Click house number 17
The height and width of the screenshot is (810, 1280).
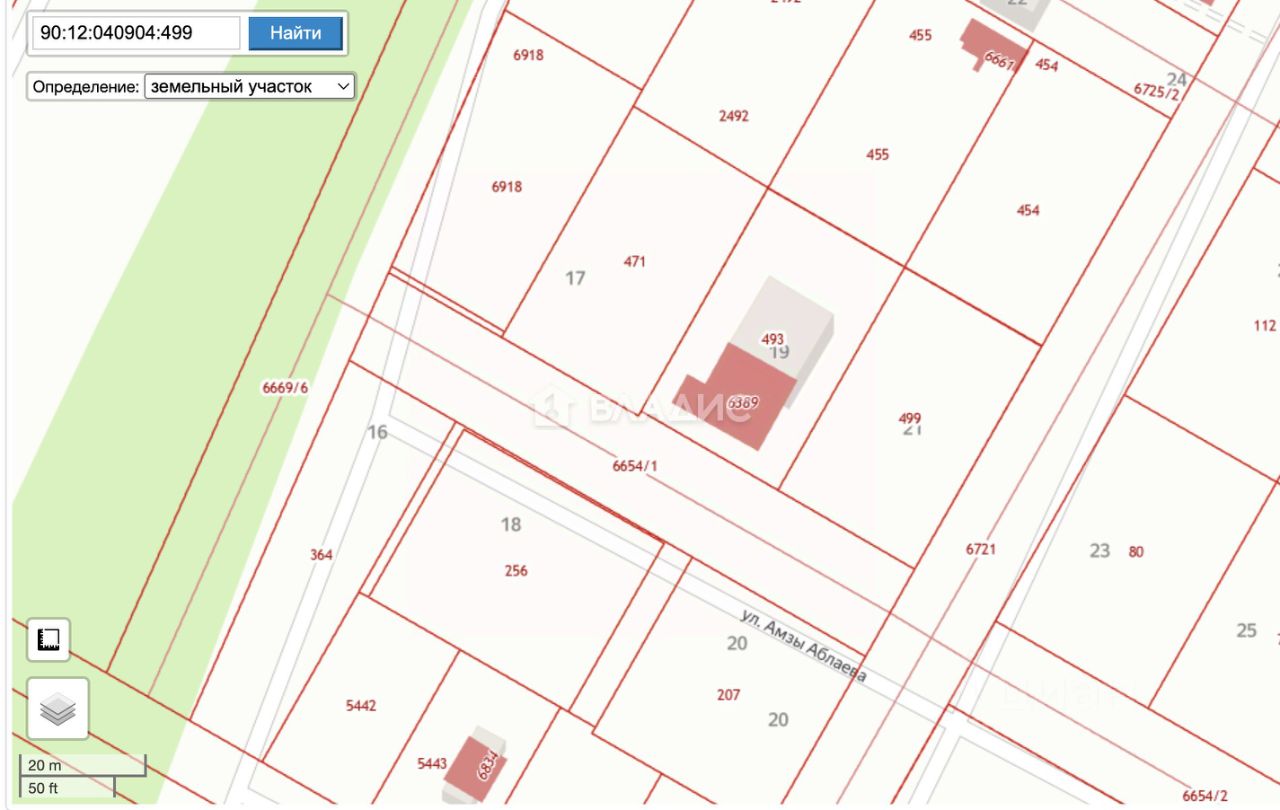click(575, 277)
